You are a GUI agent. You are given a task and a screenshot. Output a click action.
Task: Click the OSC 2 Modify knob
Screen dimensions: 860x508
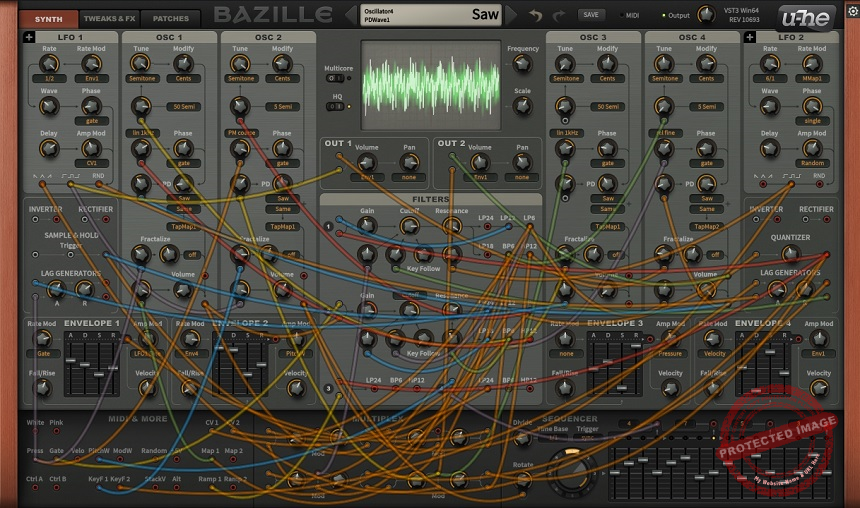pos(282,64)
